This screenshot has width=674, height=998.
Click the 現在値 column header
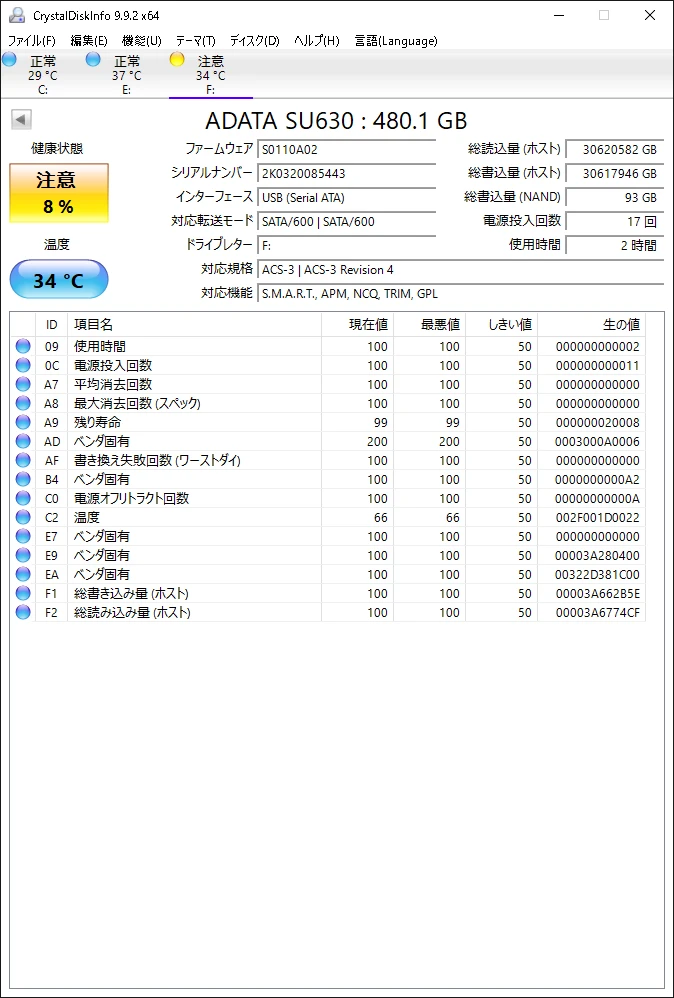pyautogui.click(x=358, y=325)
